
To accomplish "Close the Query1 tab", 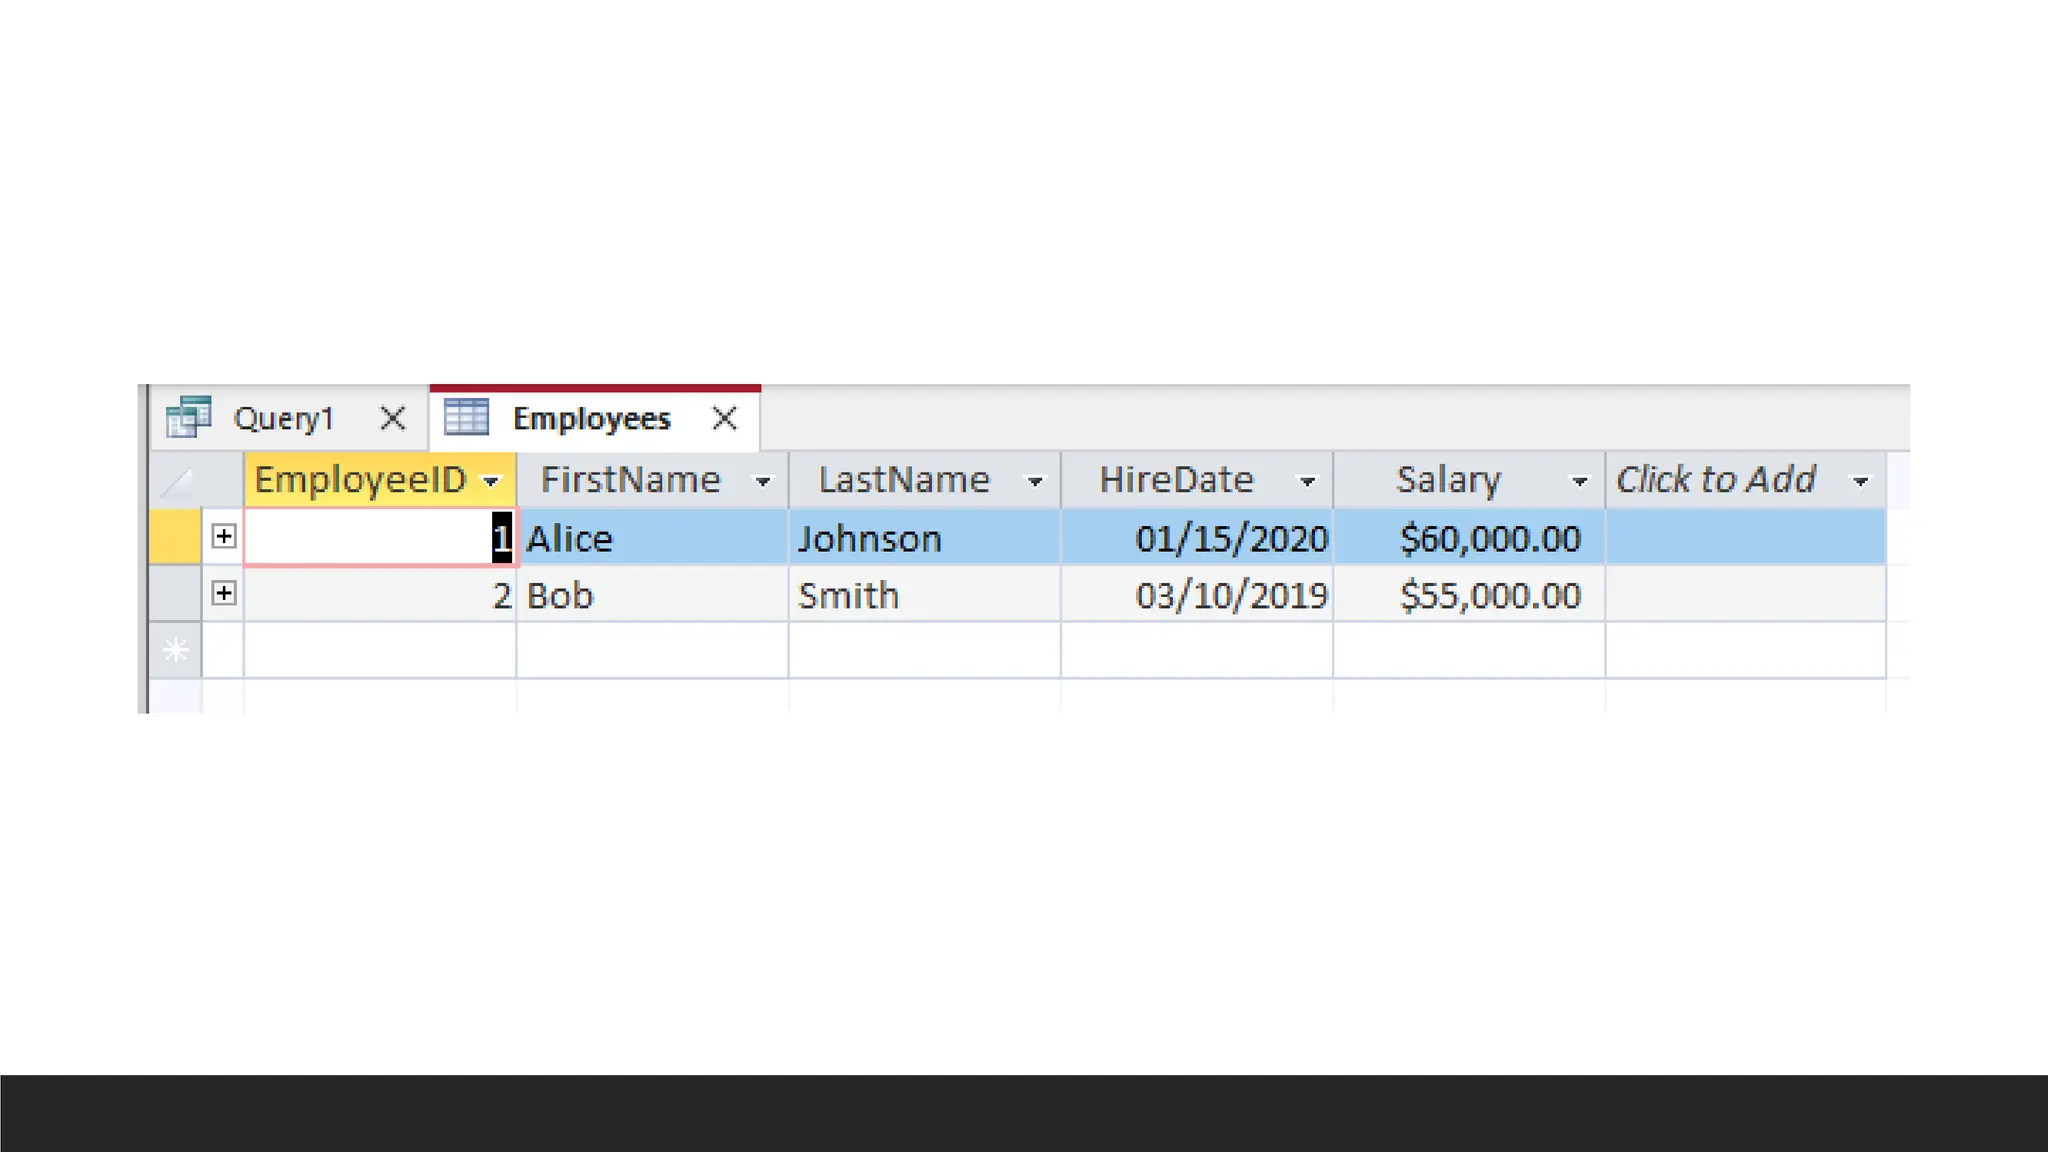I will 393,418.
